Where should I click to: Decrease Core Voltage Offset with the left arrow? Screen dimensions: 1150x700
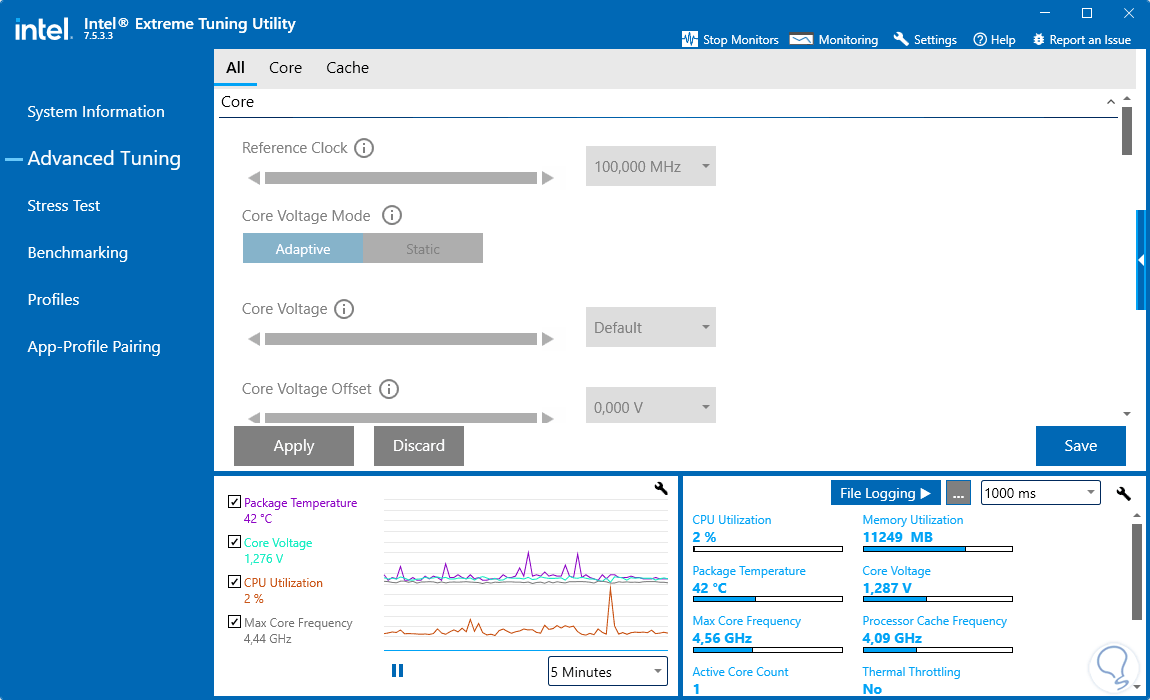click(254, 418)
